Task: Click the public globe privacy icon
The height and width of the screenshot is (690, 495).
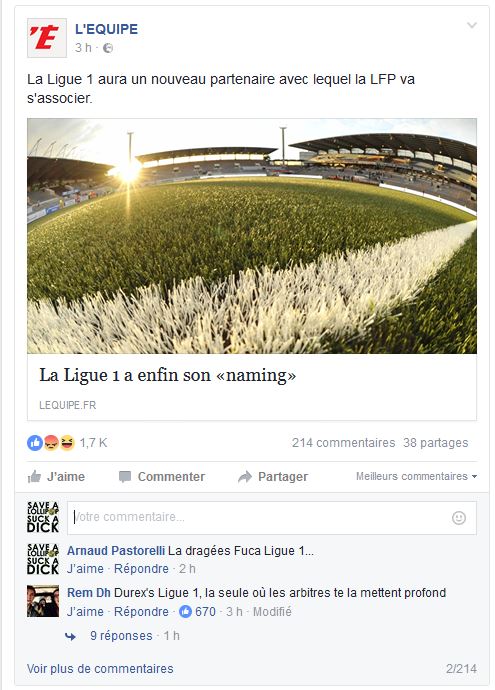Action: pos(108,48)
